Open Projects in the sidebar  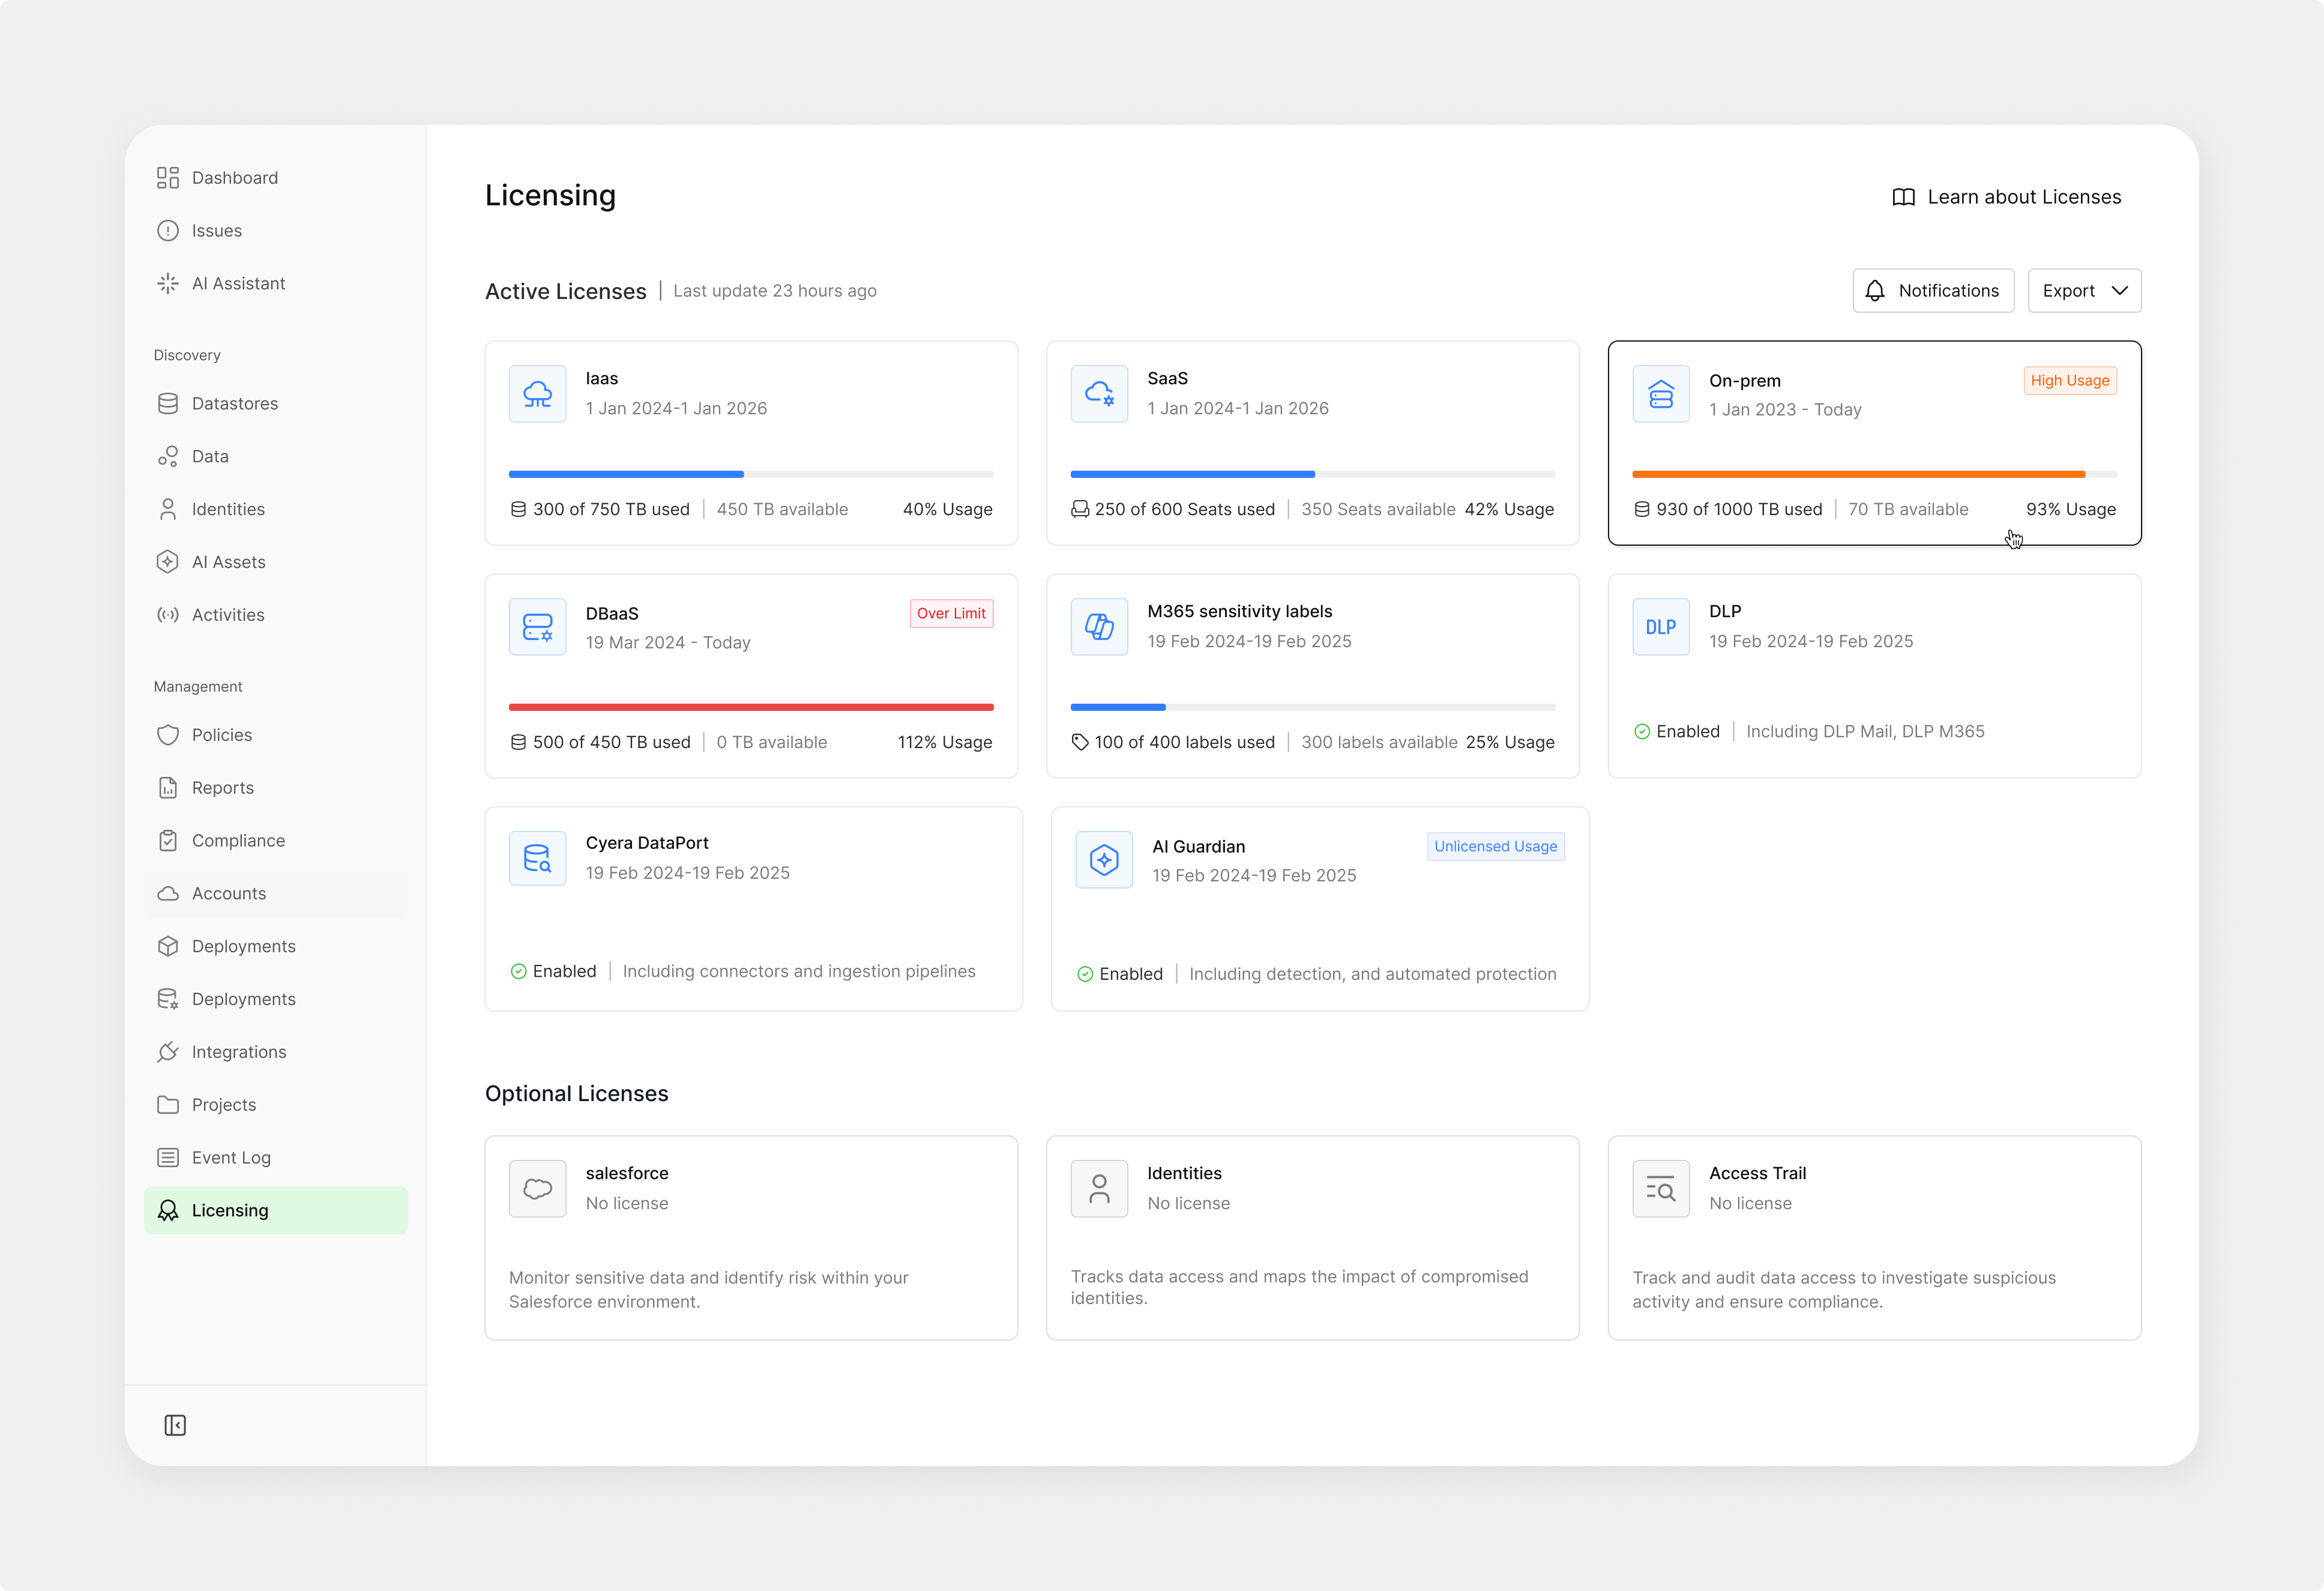(276, 1105)
